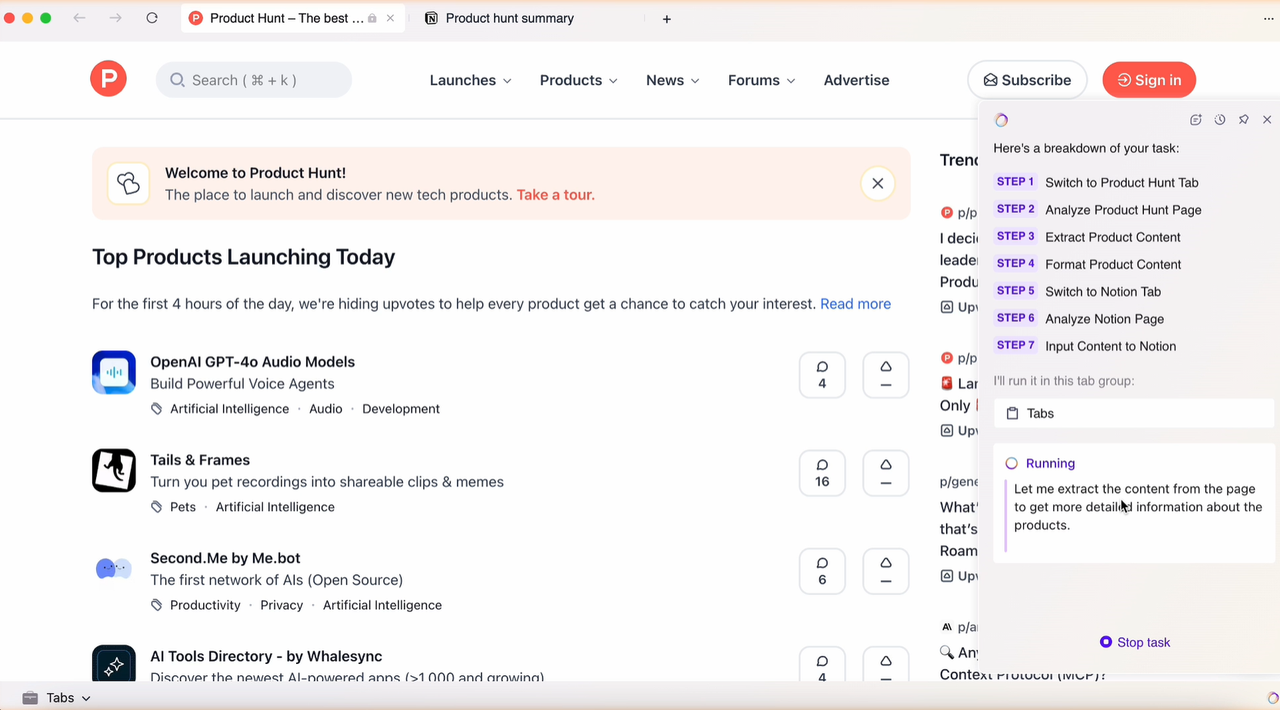The image size is (1280, 710).
Task: Click the Pets topic tag
Action: pos(183,507)
